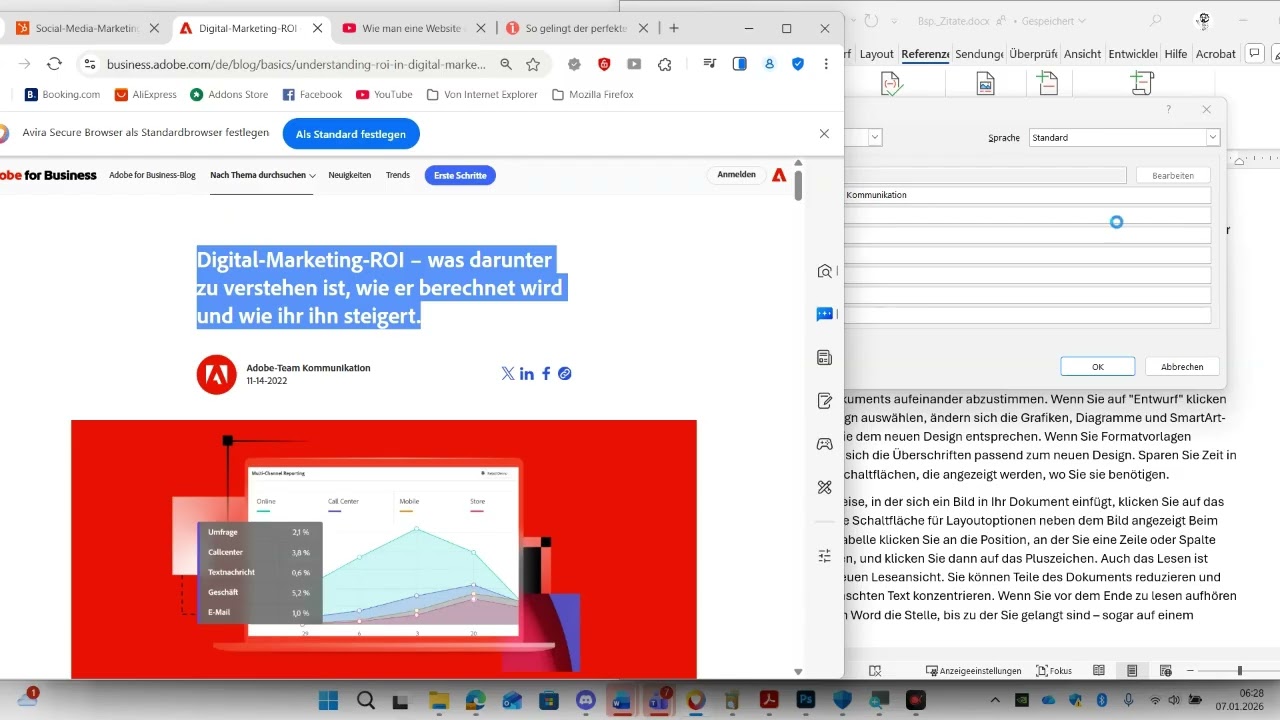
Task: Open Photoshop from the taskbar
Action: point(805,700)
